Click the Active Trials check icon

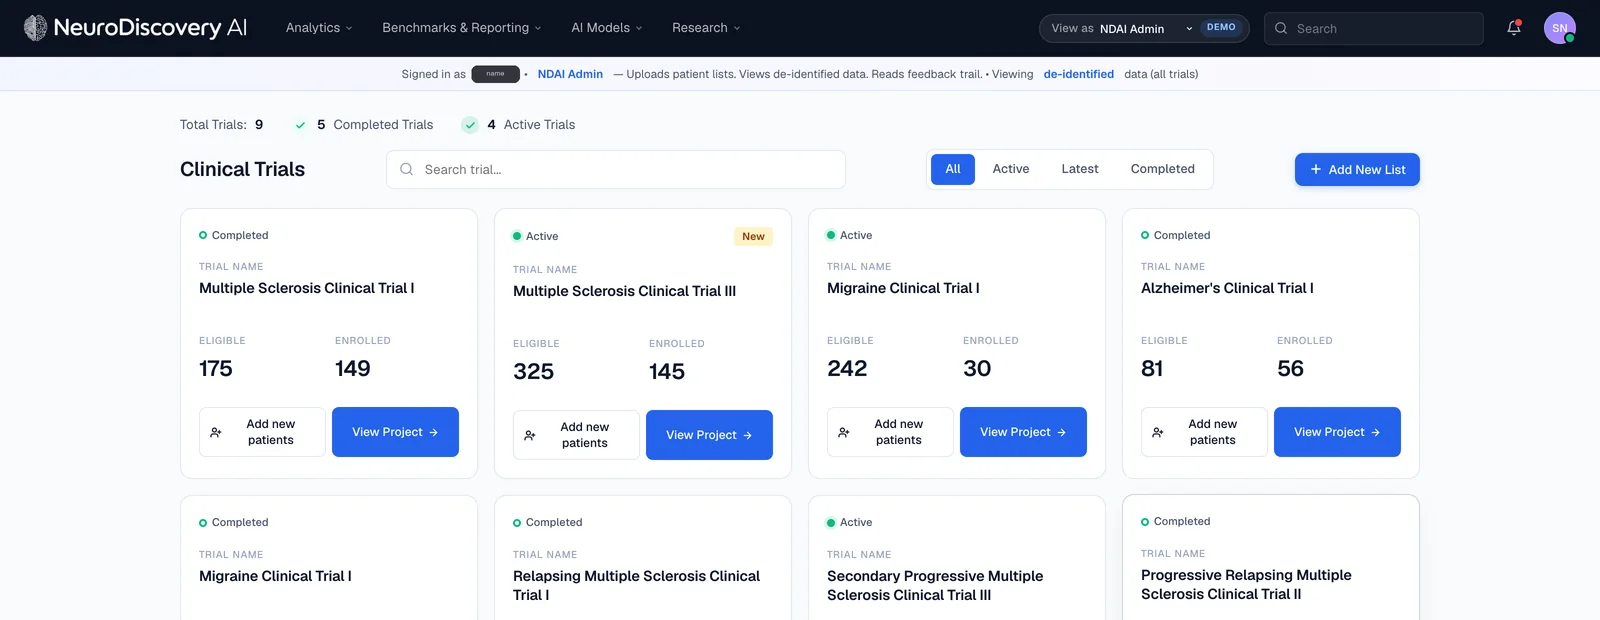[x=470, y=125]
